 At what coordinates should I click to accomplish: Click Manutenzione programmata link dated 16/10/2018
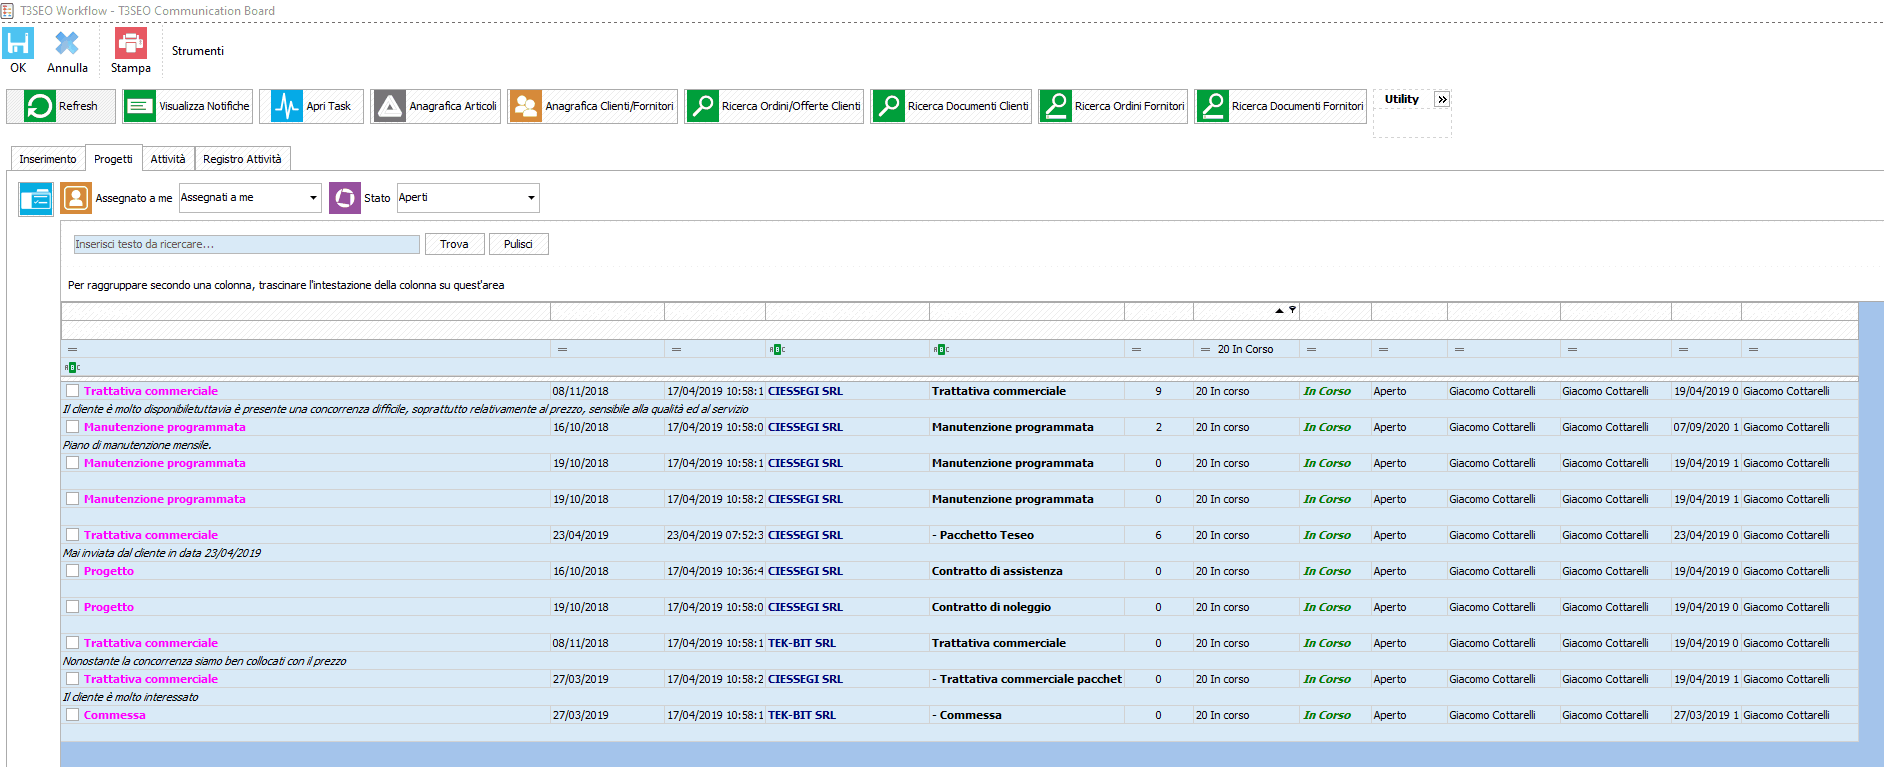(x=165, y=427)
